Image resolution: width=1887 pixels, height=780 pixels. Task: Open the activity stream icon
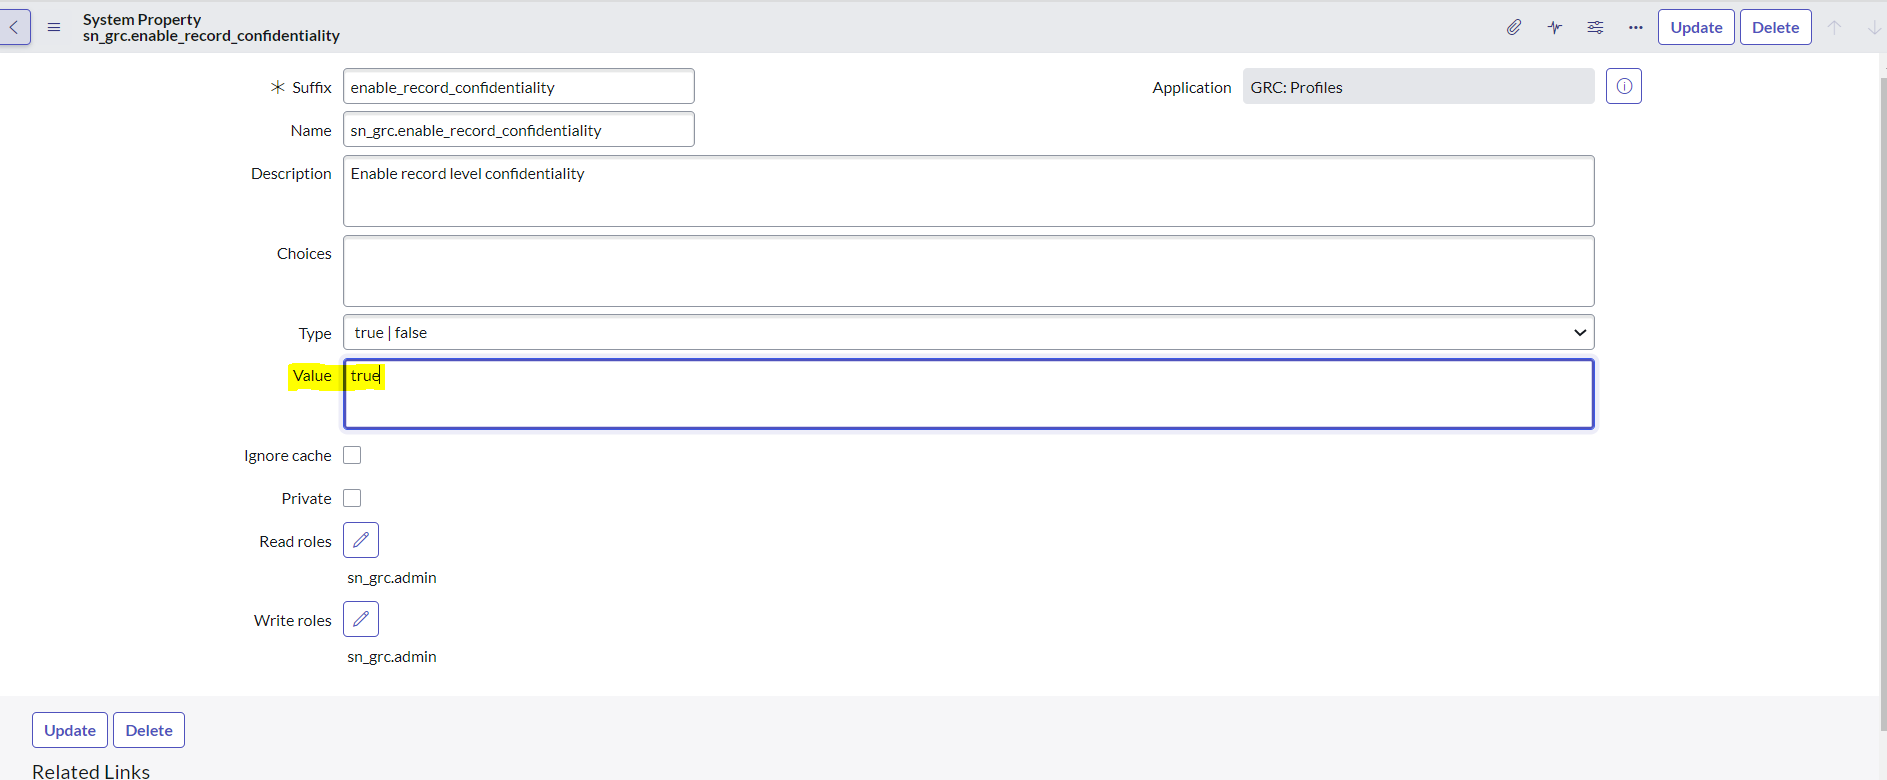click(1554, 27)
